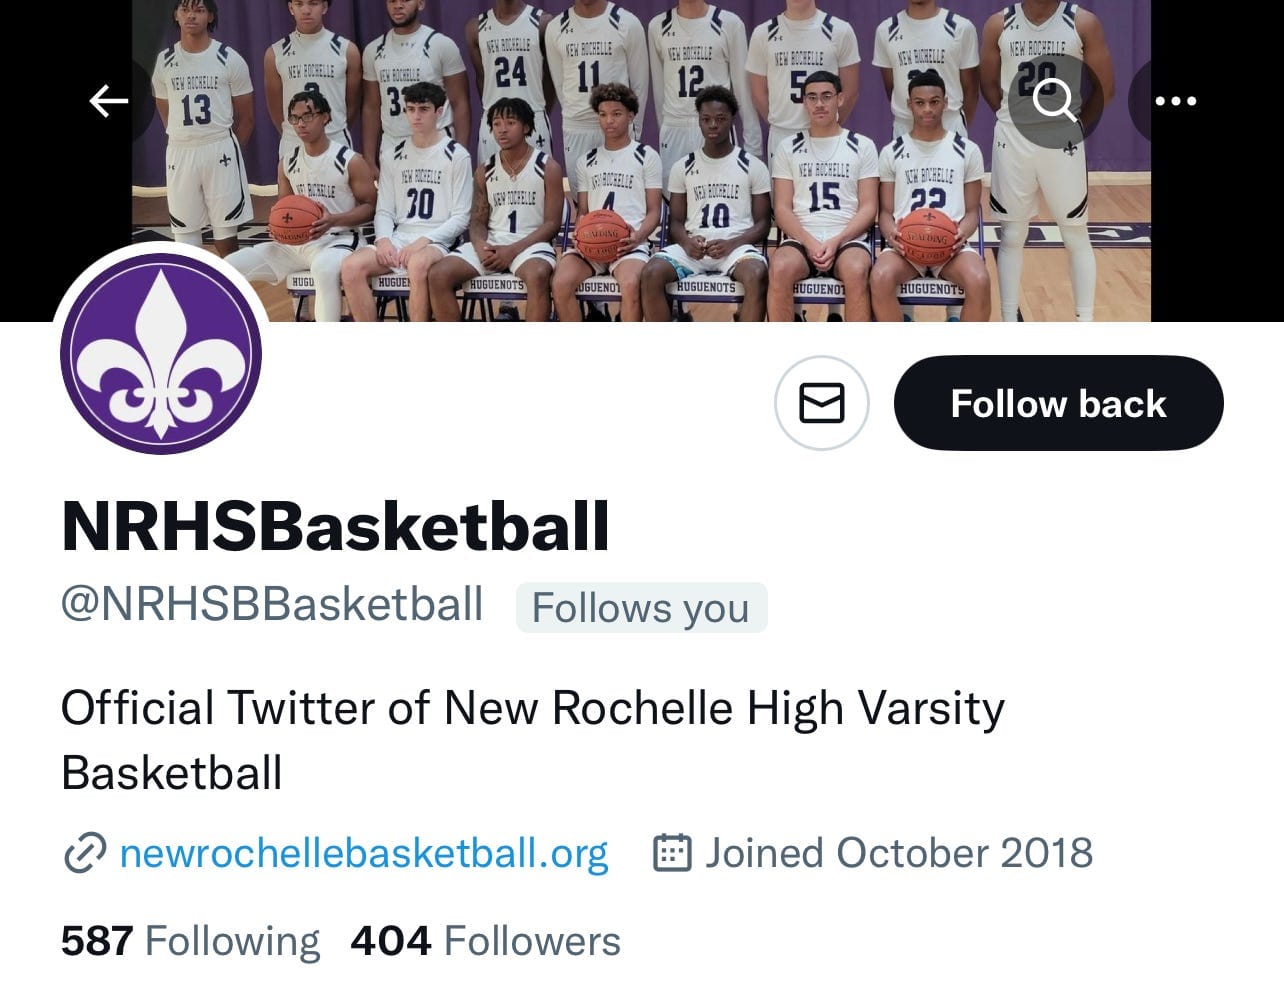Click the Follow back button
The image size is (1284, 995).
1058,403
